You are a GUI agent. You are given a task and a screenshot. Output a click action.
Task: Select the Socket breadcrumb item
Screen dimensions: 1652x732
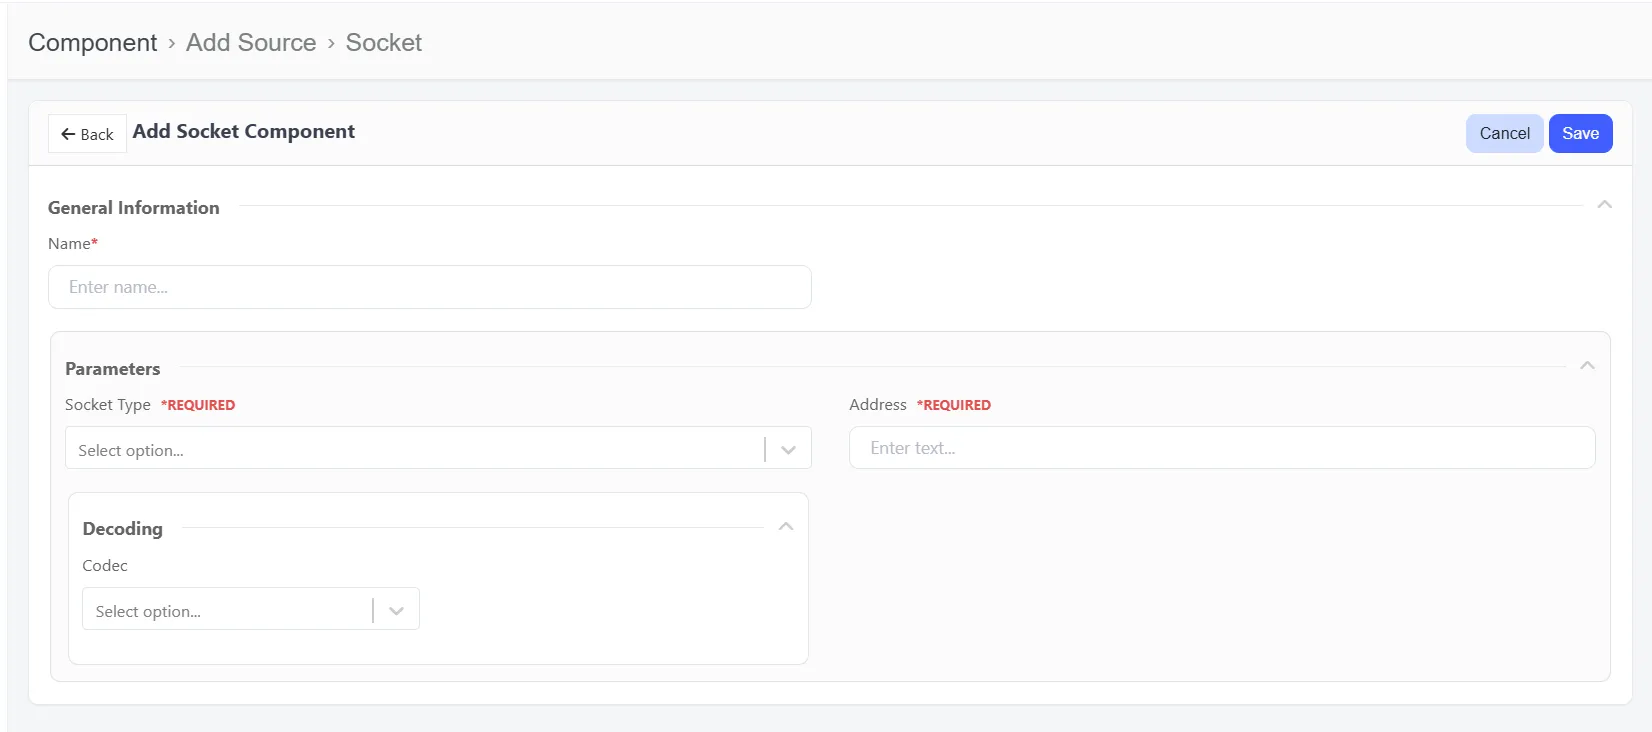click(x=384, y=43)
